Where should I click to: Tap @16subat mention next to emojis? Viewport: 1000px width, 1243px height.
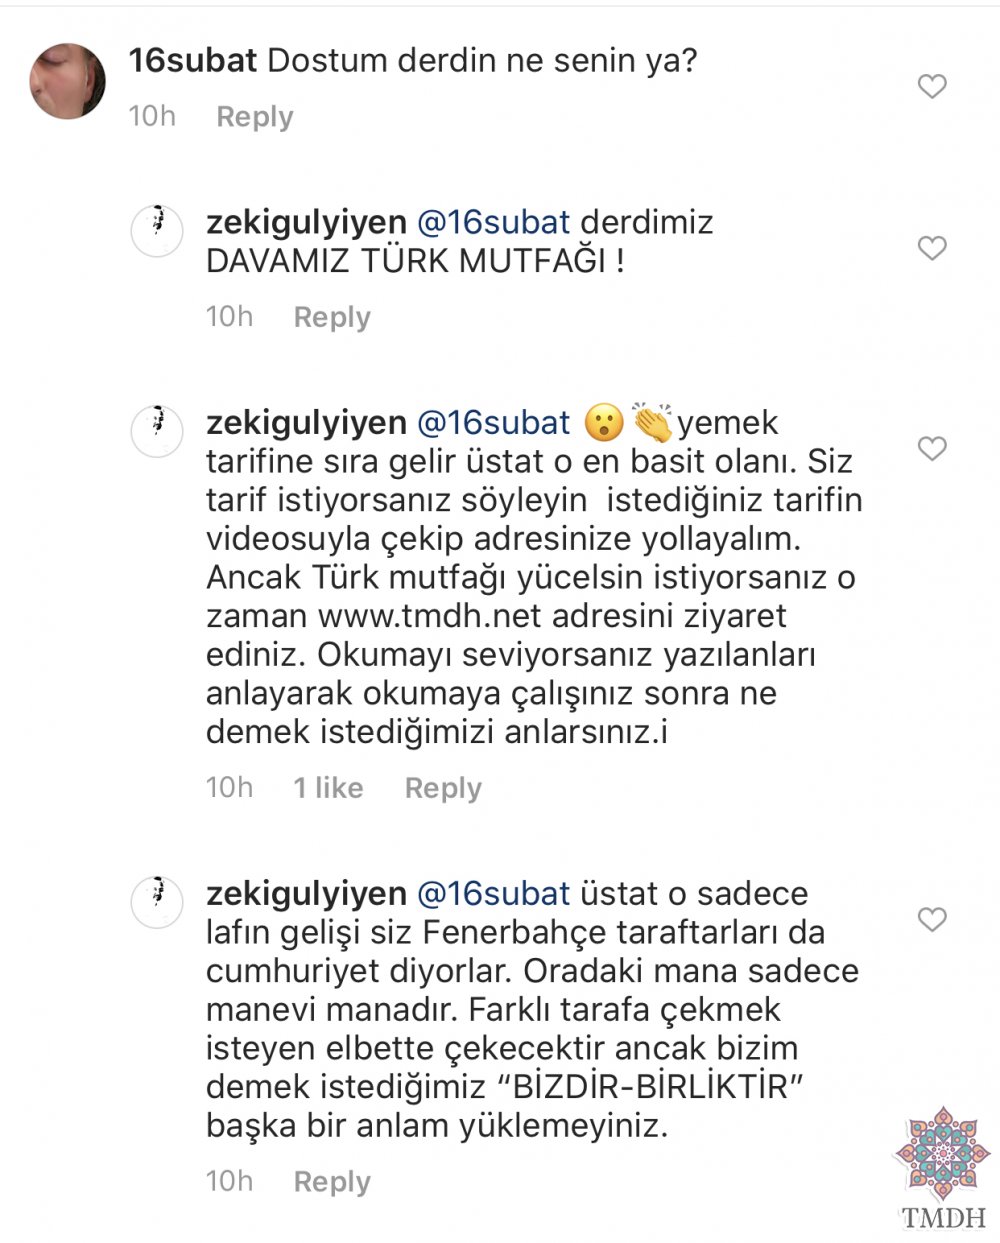pos(493,423)
